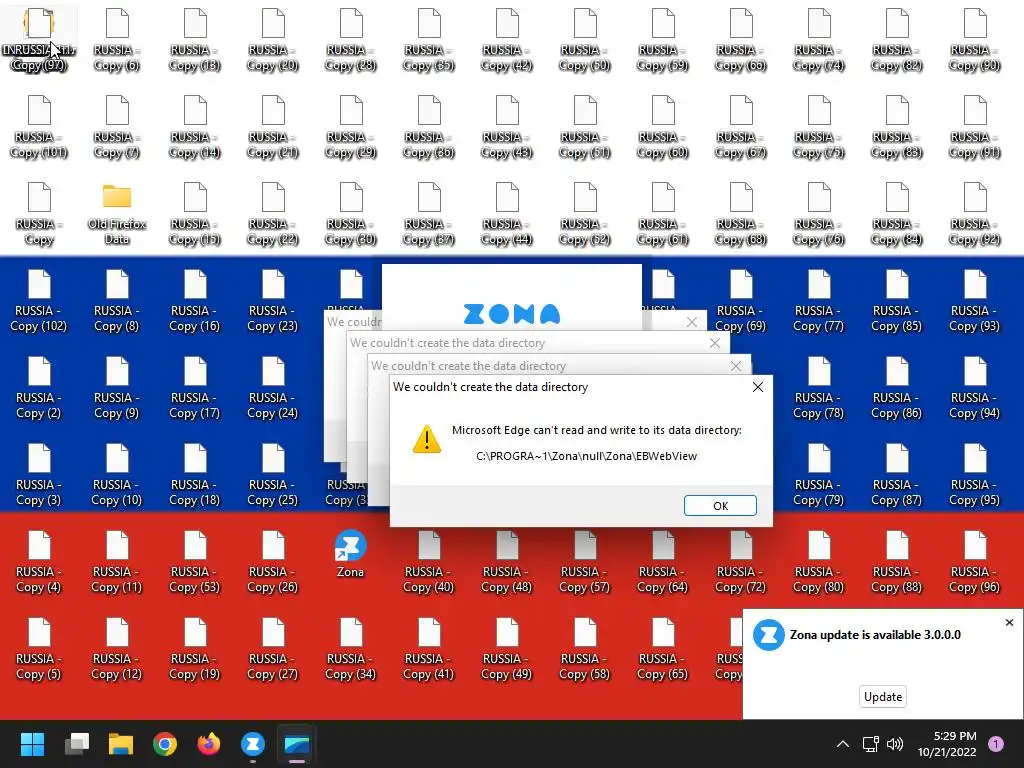Select file RUSSIA - Copy (27)
The image size is (1024, 768).
tap(273, 648)
